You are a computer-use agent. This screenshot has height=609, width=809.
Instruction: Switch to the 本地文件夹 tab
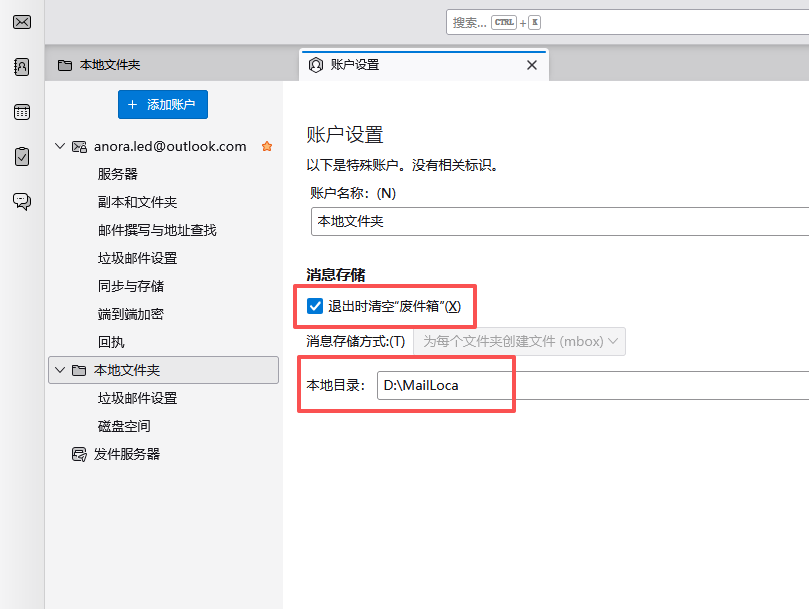[x=172, y=65]
